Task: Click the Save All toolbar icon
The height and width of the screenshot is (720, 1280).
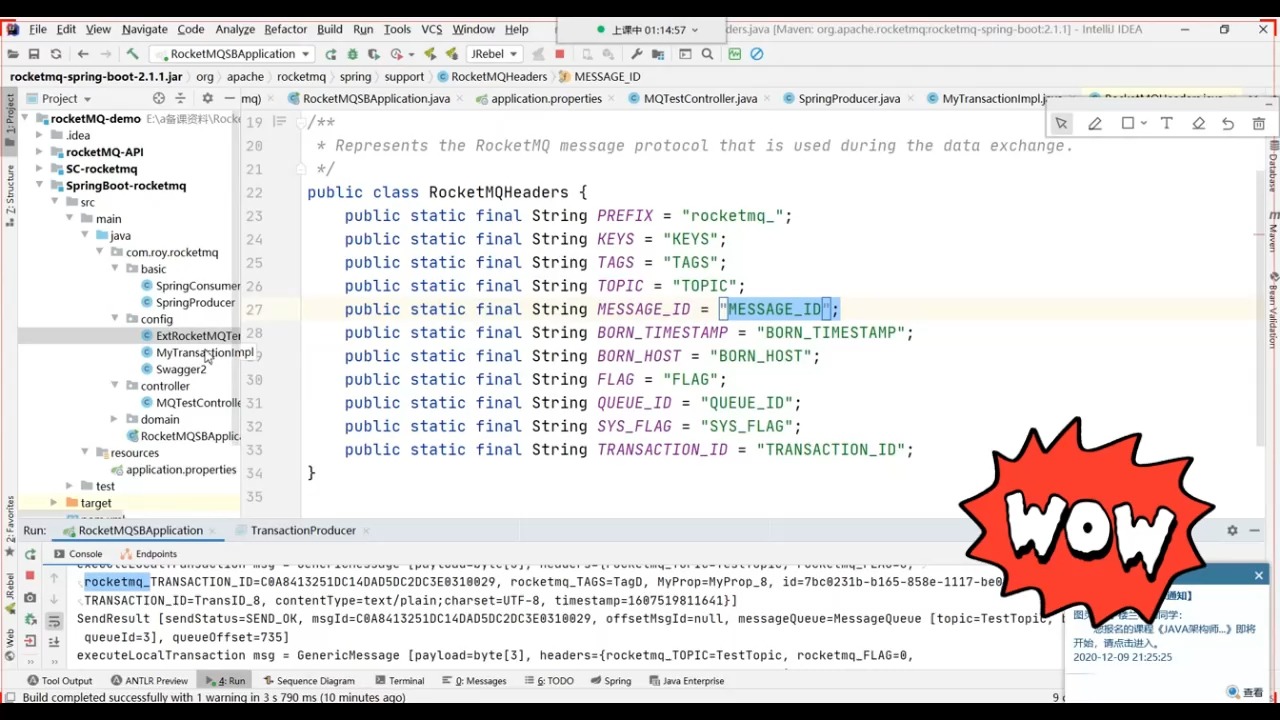Action: click(34, 54)
